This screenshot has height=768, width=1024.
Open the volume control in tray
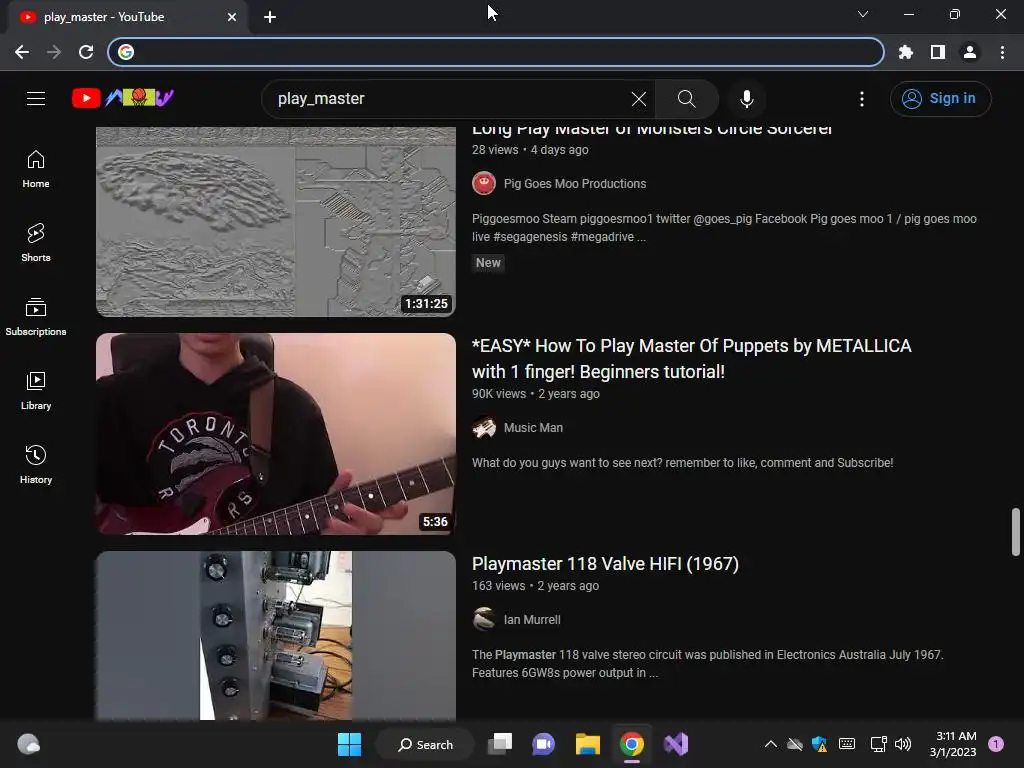(903, 744)
